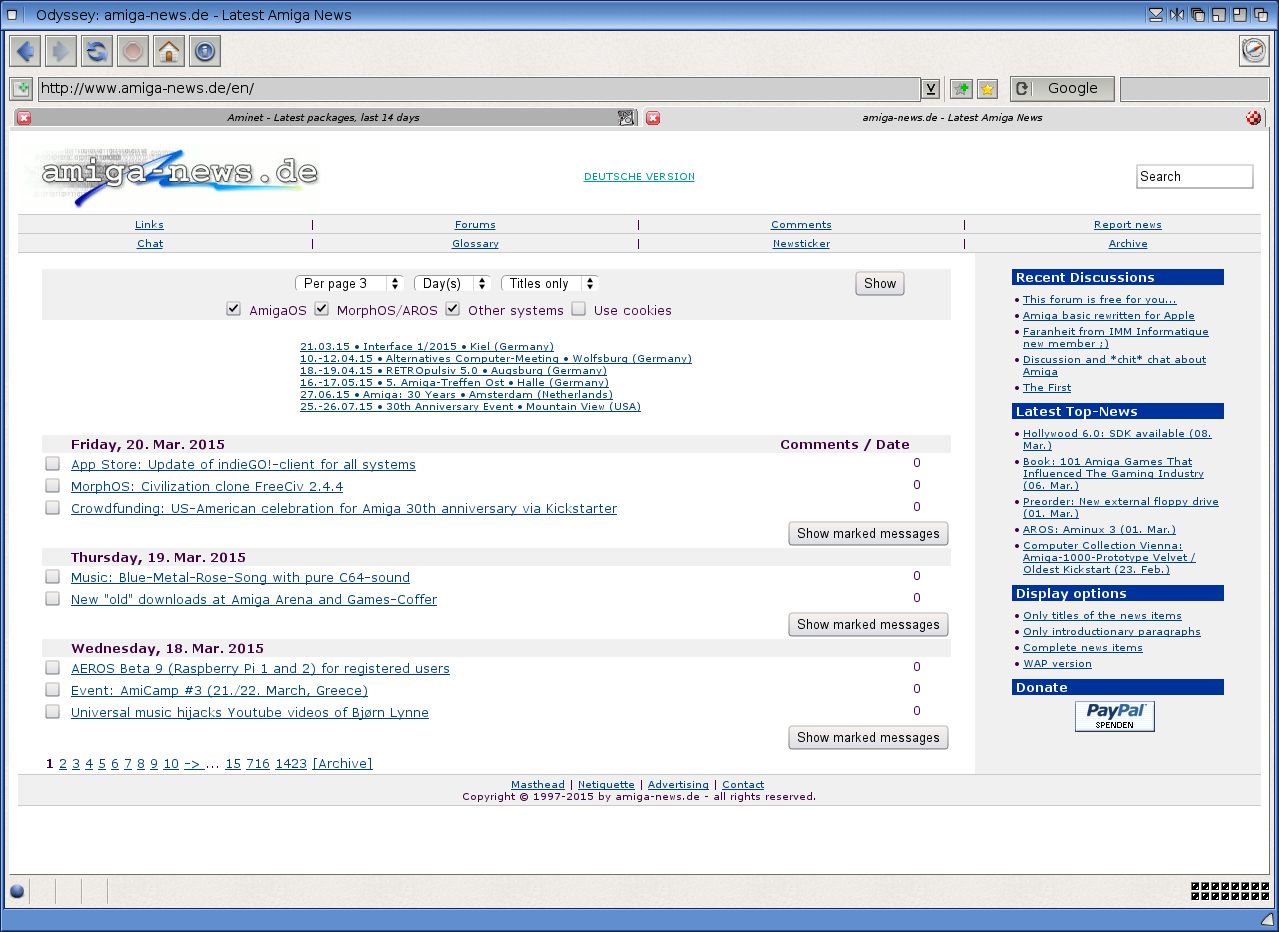Click the site Search field
The width and height of the screenshot is (1279, 932).
(x=1195, y=176)
